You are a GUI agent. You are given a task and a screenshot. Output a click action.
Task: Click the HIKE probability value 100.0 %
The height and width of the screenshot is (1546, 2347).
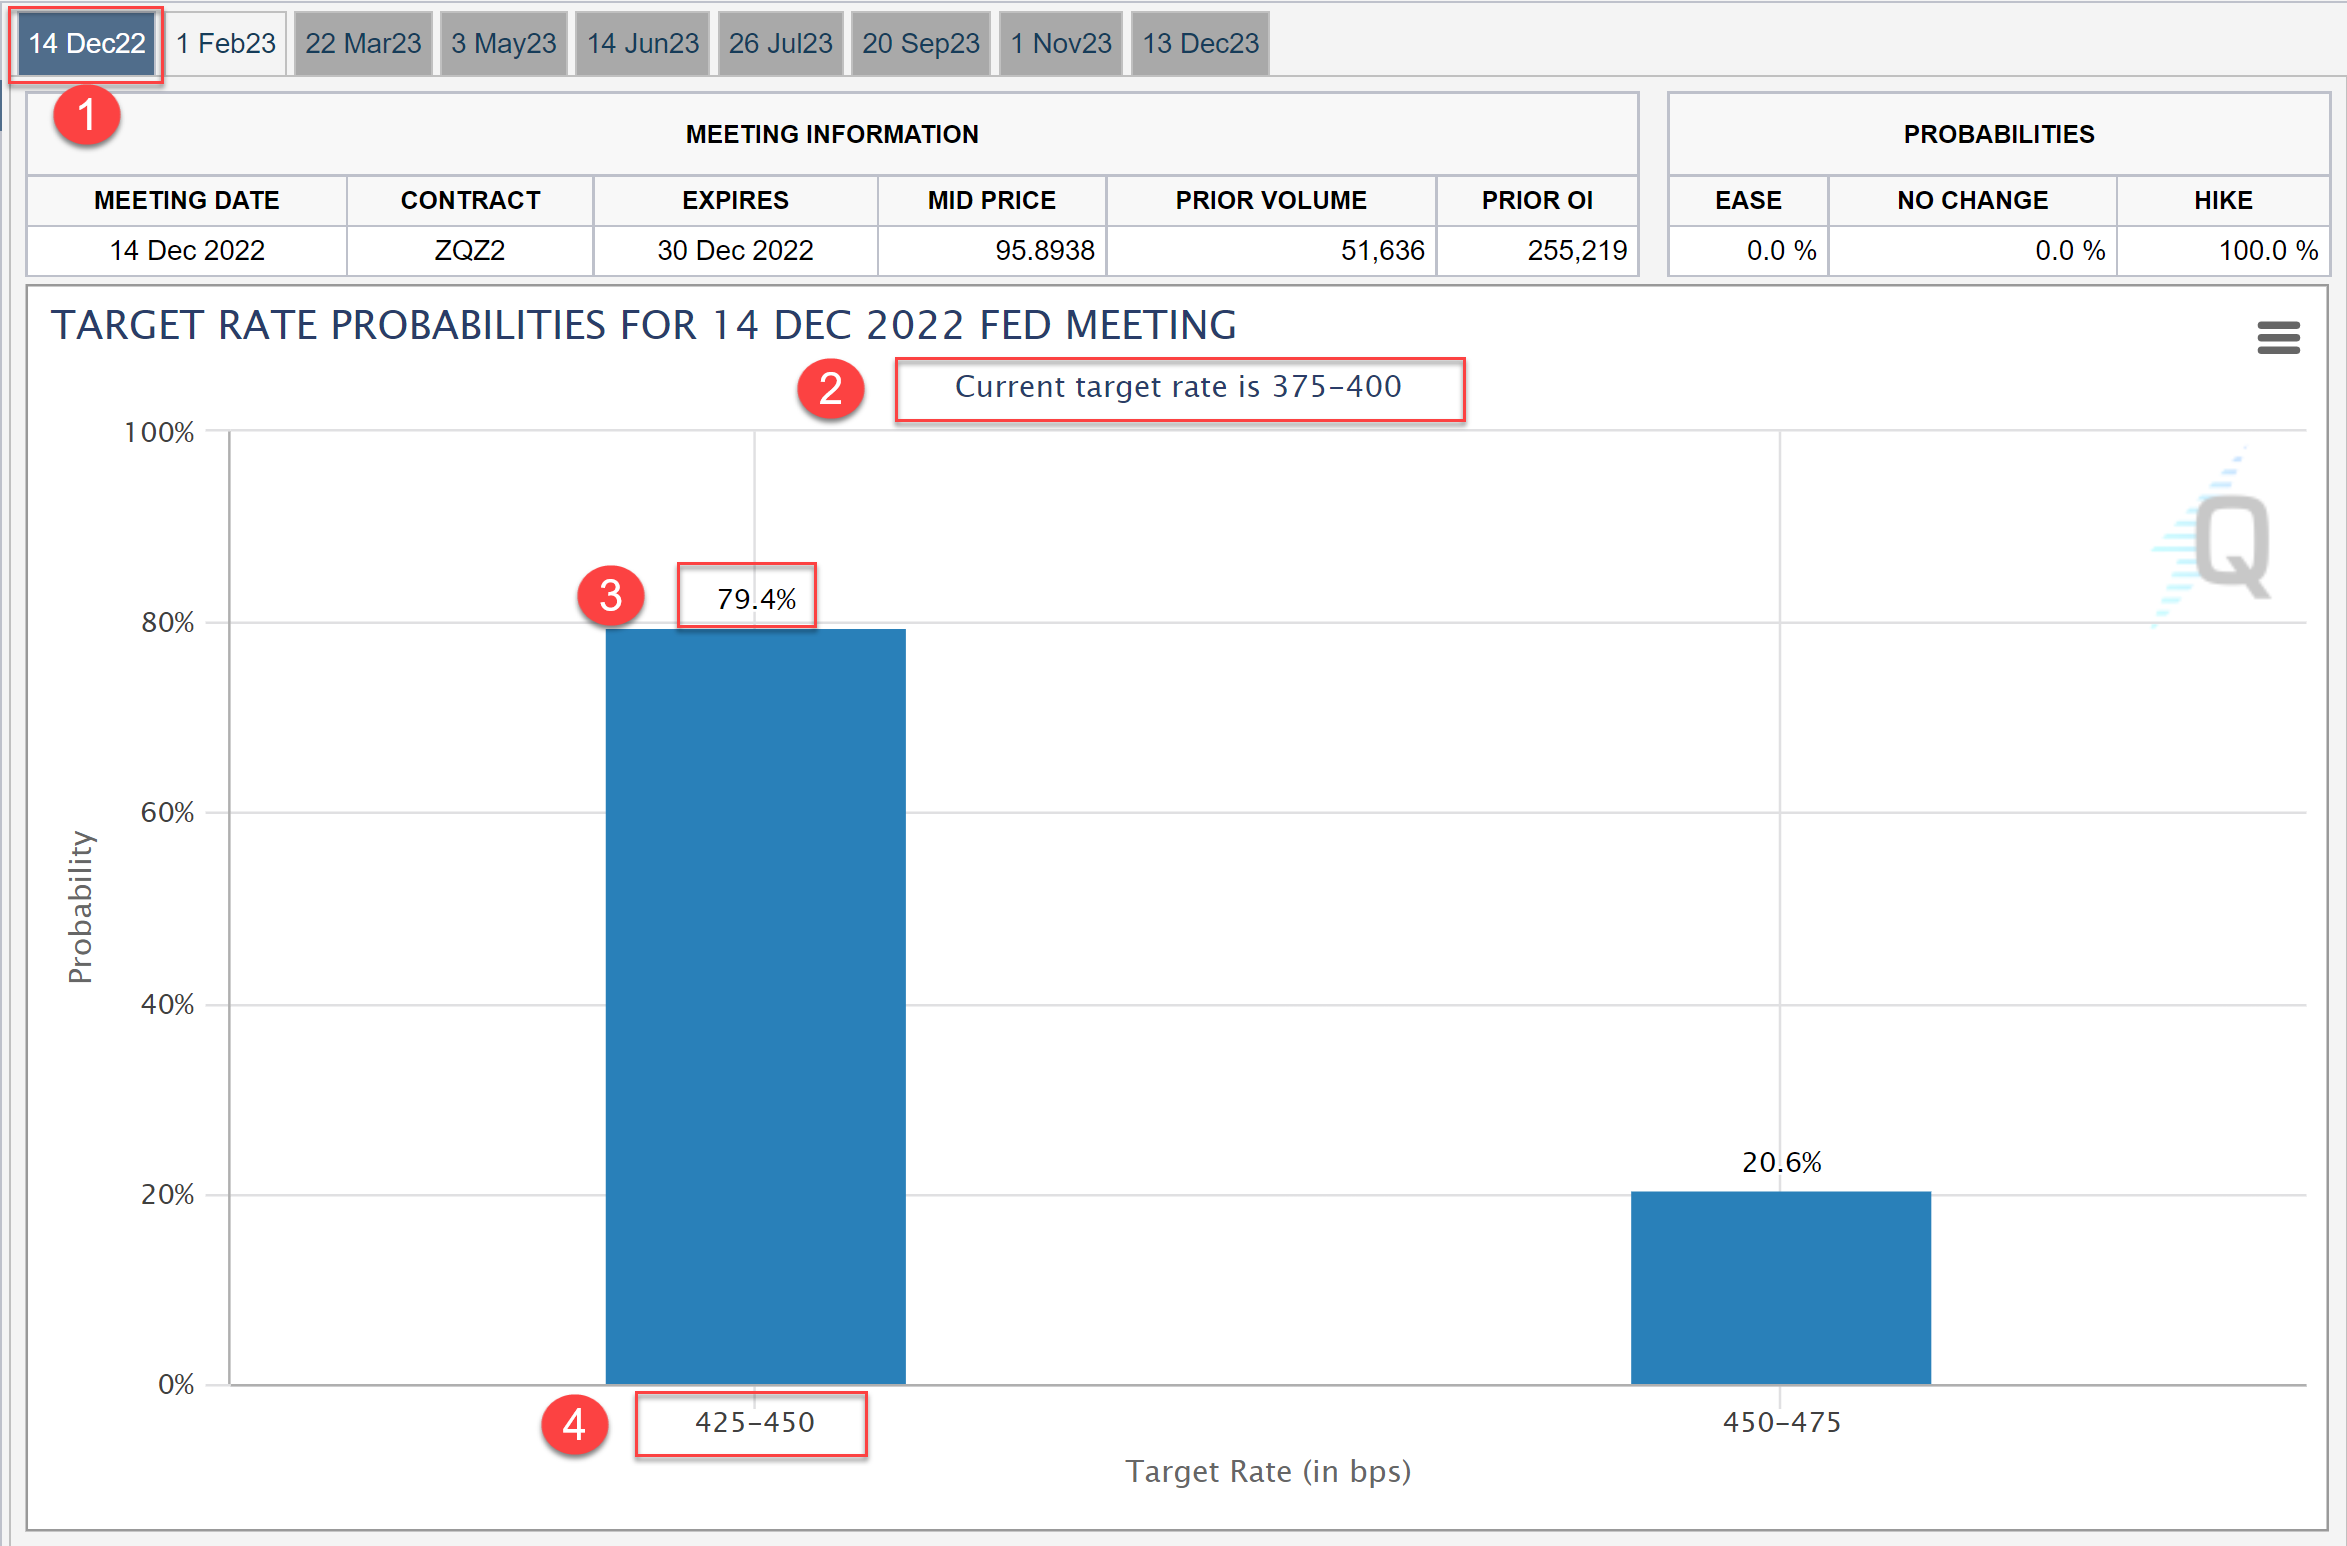[x=2267, y=250]
